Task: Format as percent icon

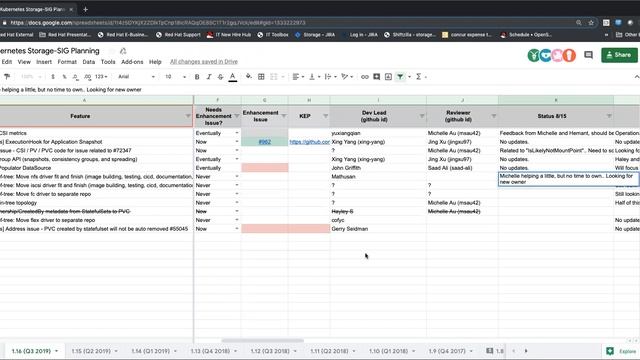Action: (64, 77)
